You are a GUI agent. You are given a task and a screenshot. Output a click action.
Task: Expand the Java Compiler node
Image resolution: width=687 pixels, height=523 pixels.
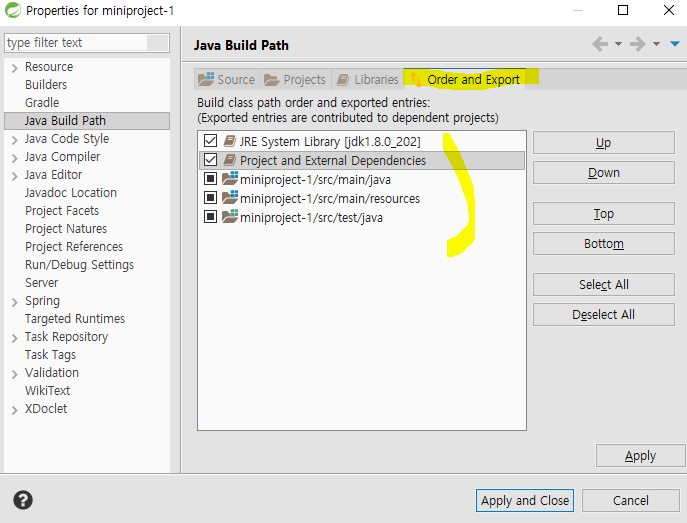14,158
